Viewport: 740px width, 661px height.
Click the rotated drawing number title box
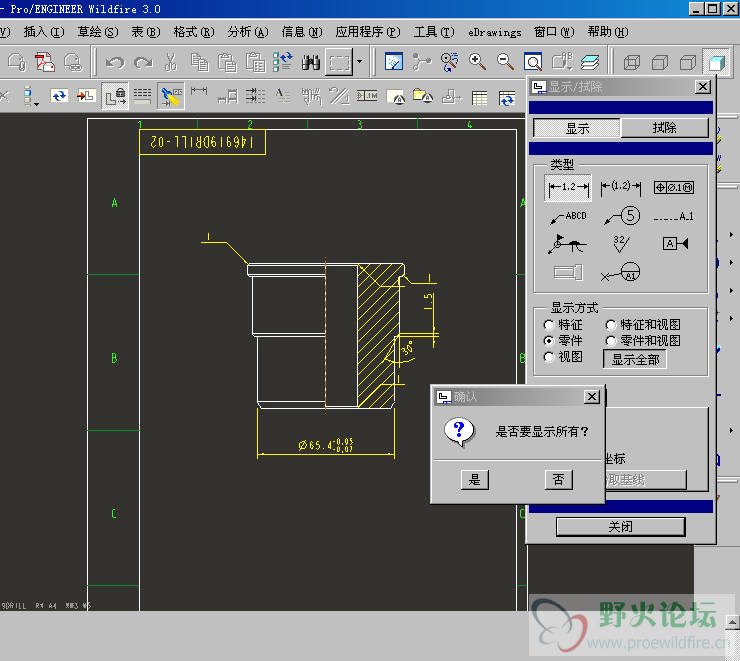coord(202,142)
